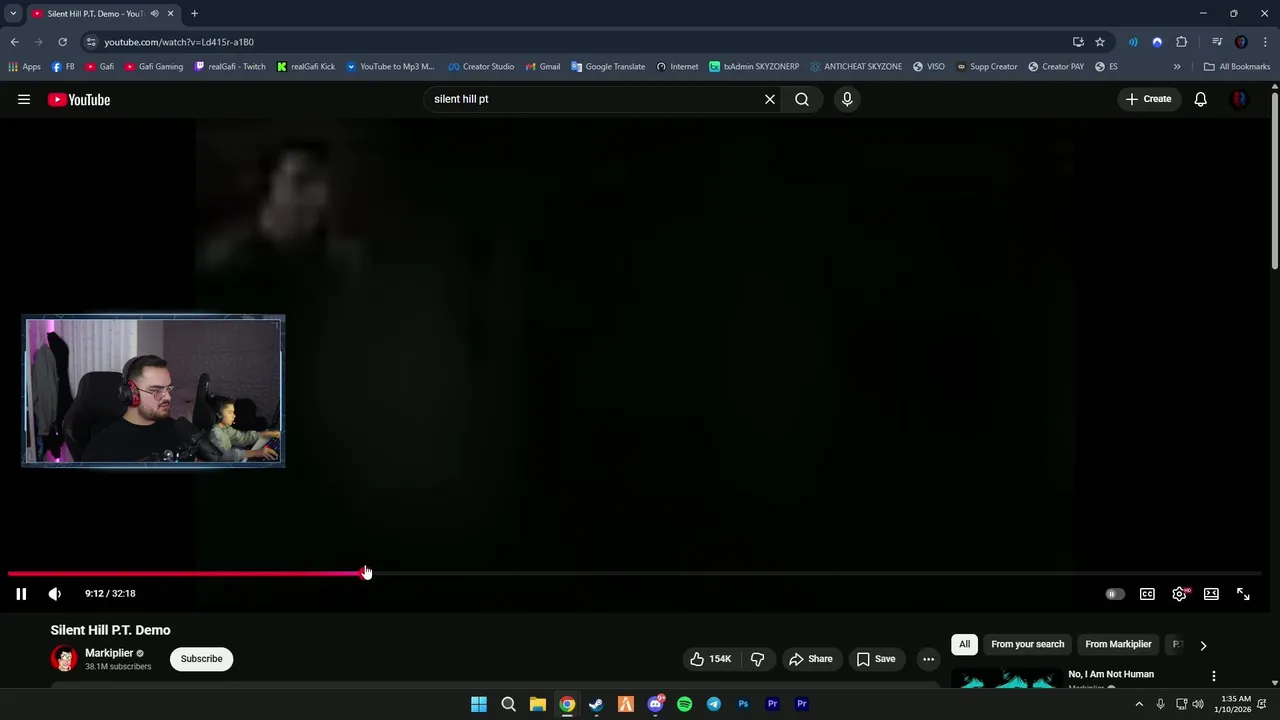The height and width of the screenshot is (720, 1280).
Task: Click the address bar URL
Action: [179, 42]
